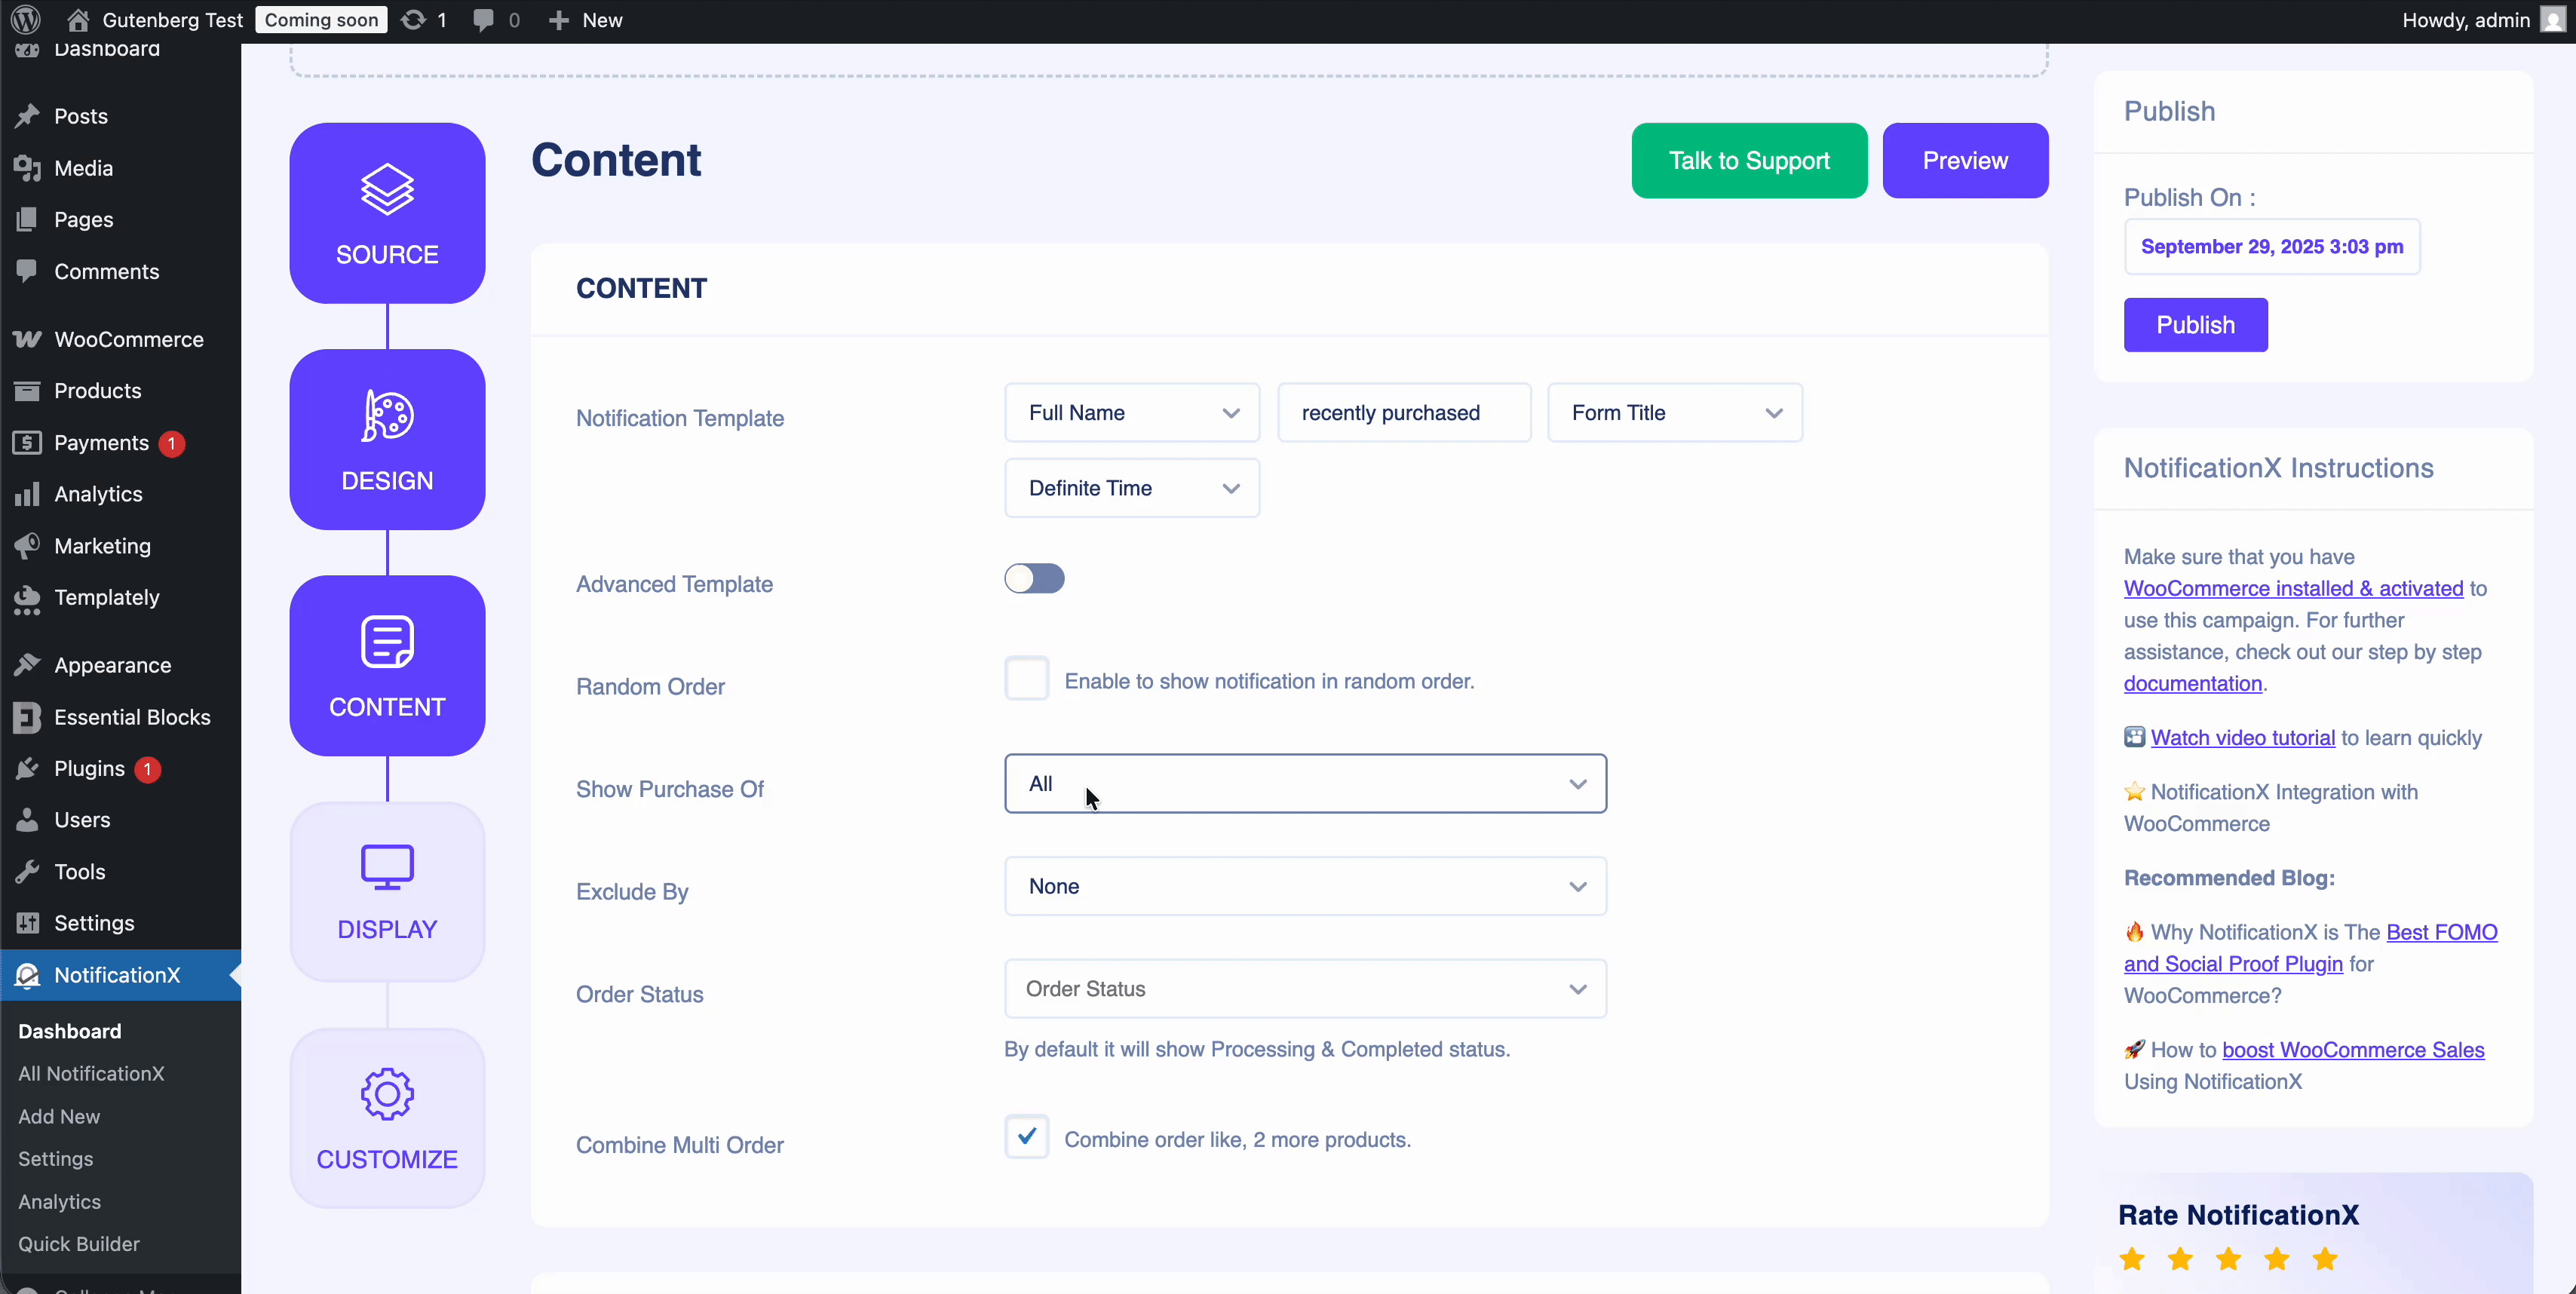The height and width of the screenshot is (1294, 2576).
Task: Go to the Design palette step
Action: coord(387,416)
